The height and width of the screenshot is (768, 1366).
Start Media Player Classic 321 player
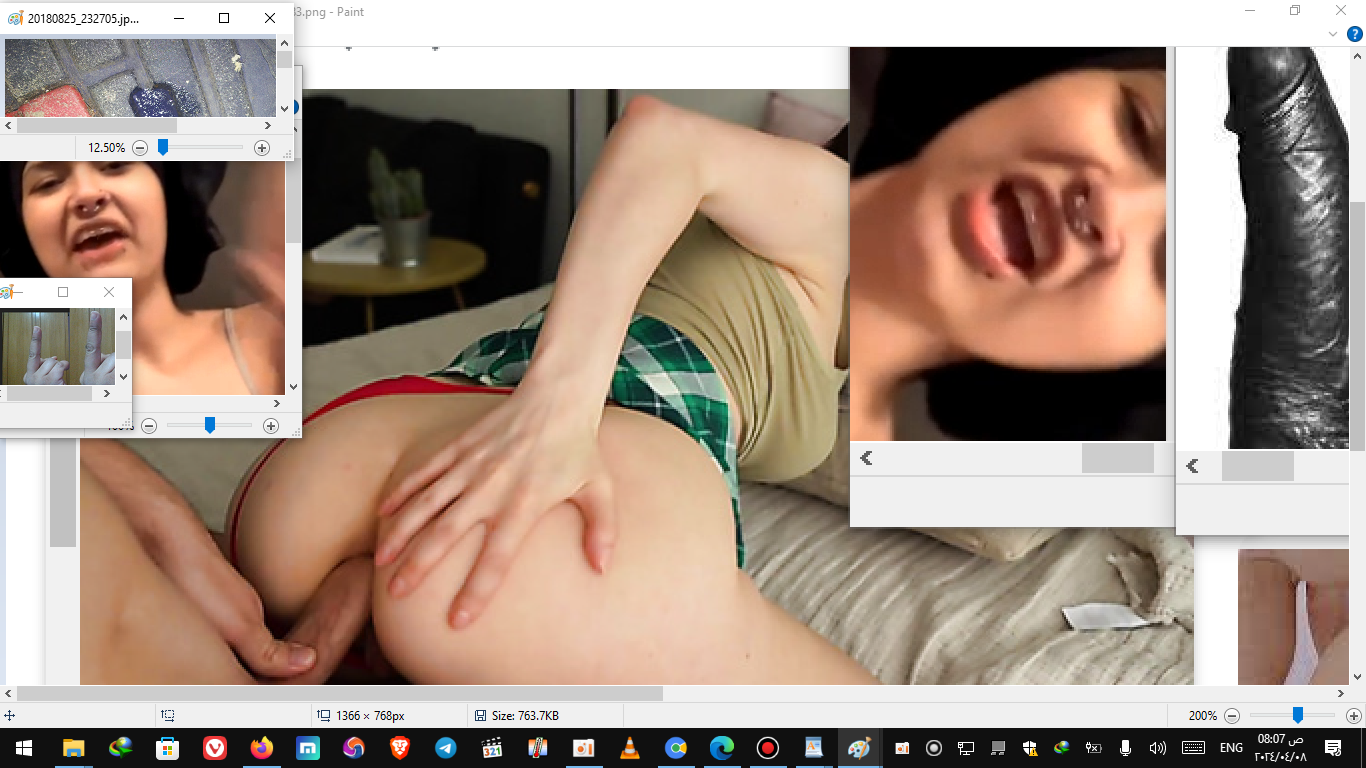point(491,747)
